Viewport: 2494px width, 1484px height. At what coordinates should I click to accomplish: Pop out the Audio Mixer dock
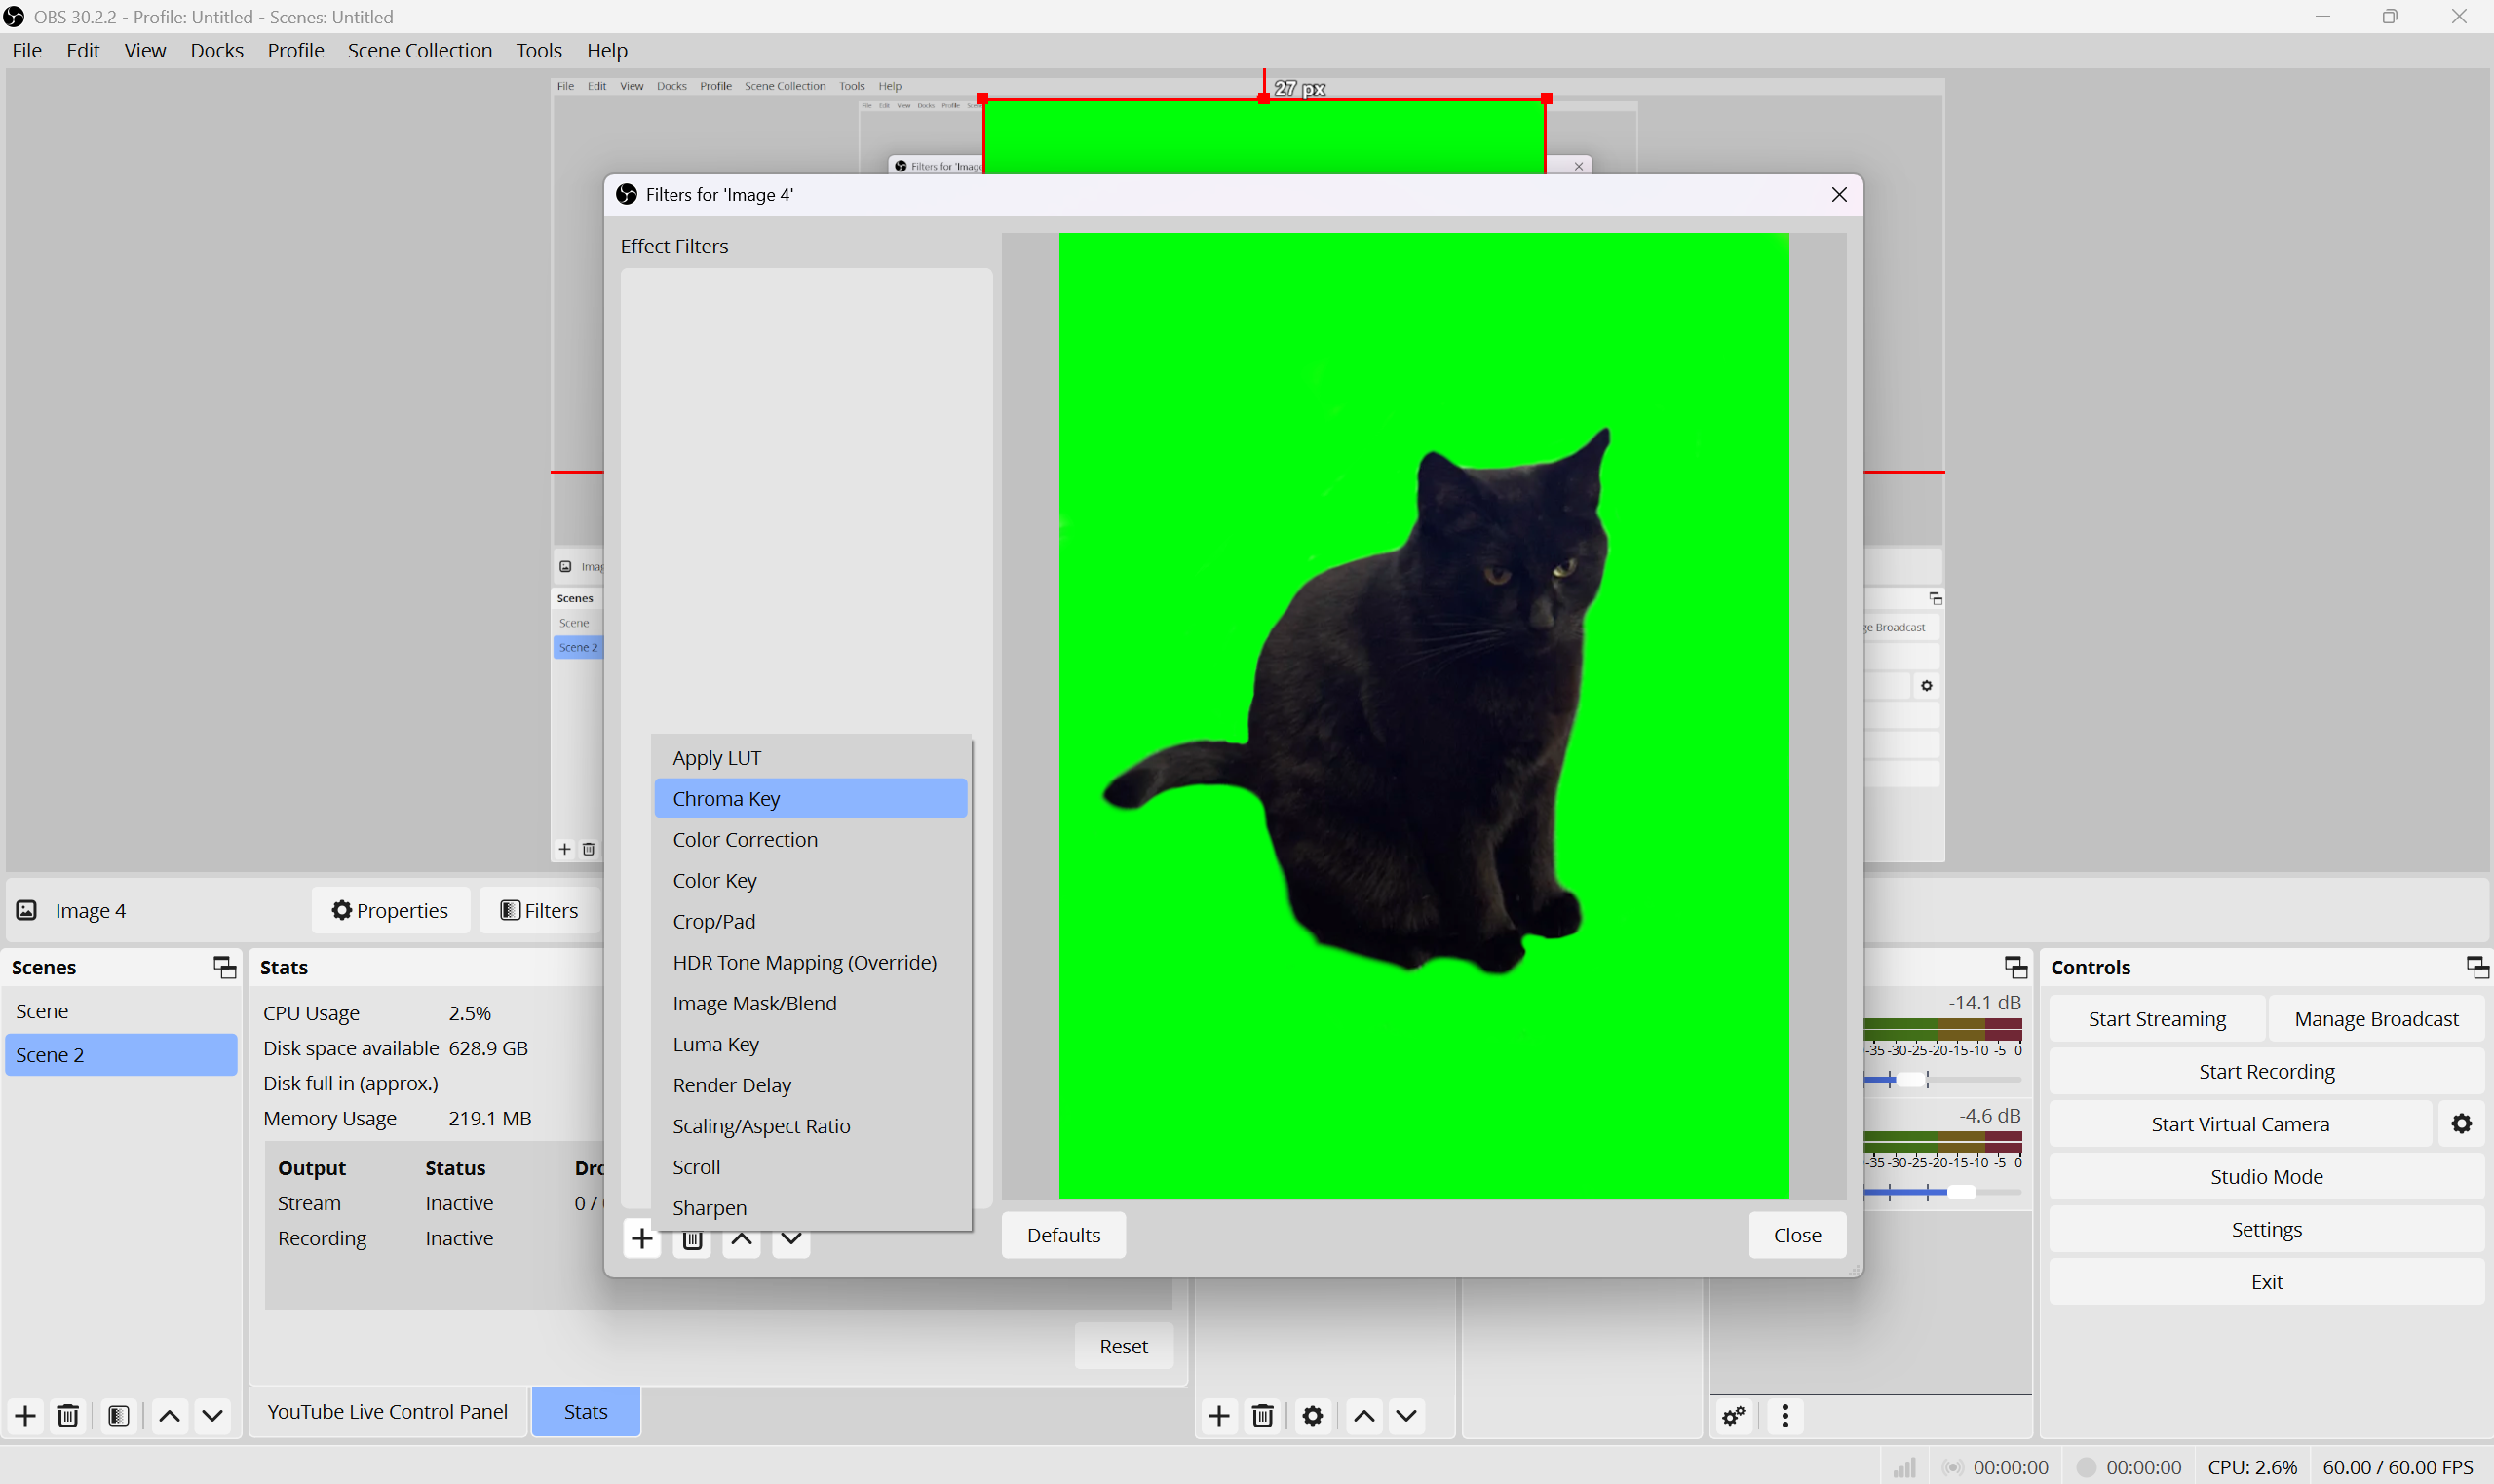(x=2016, y=967)
